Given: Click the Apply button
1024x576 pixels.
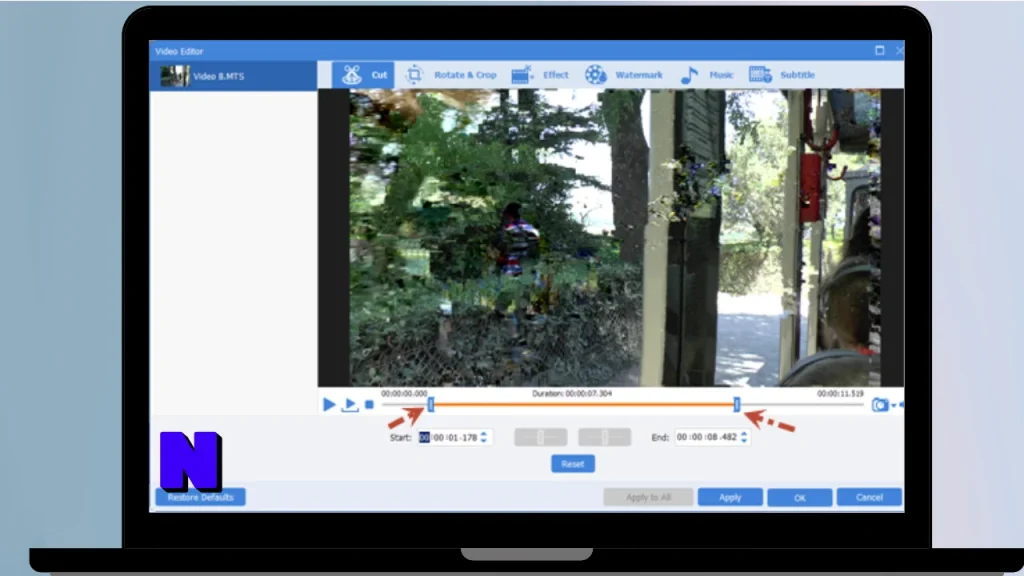Looking at the screenshot, I should click(730, 498).
